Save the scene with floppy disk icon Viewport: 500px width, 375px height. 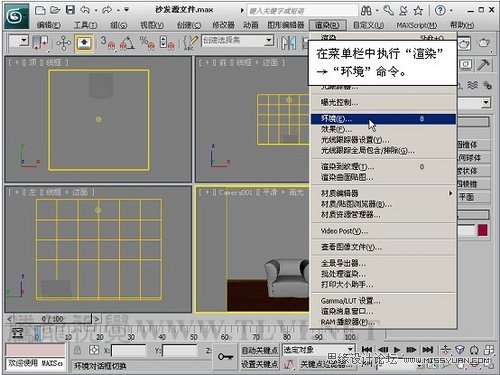point(70,10)
